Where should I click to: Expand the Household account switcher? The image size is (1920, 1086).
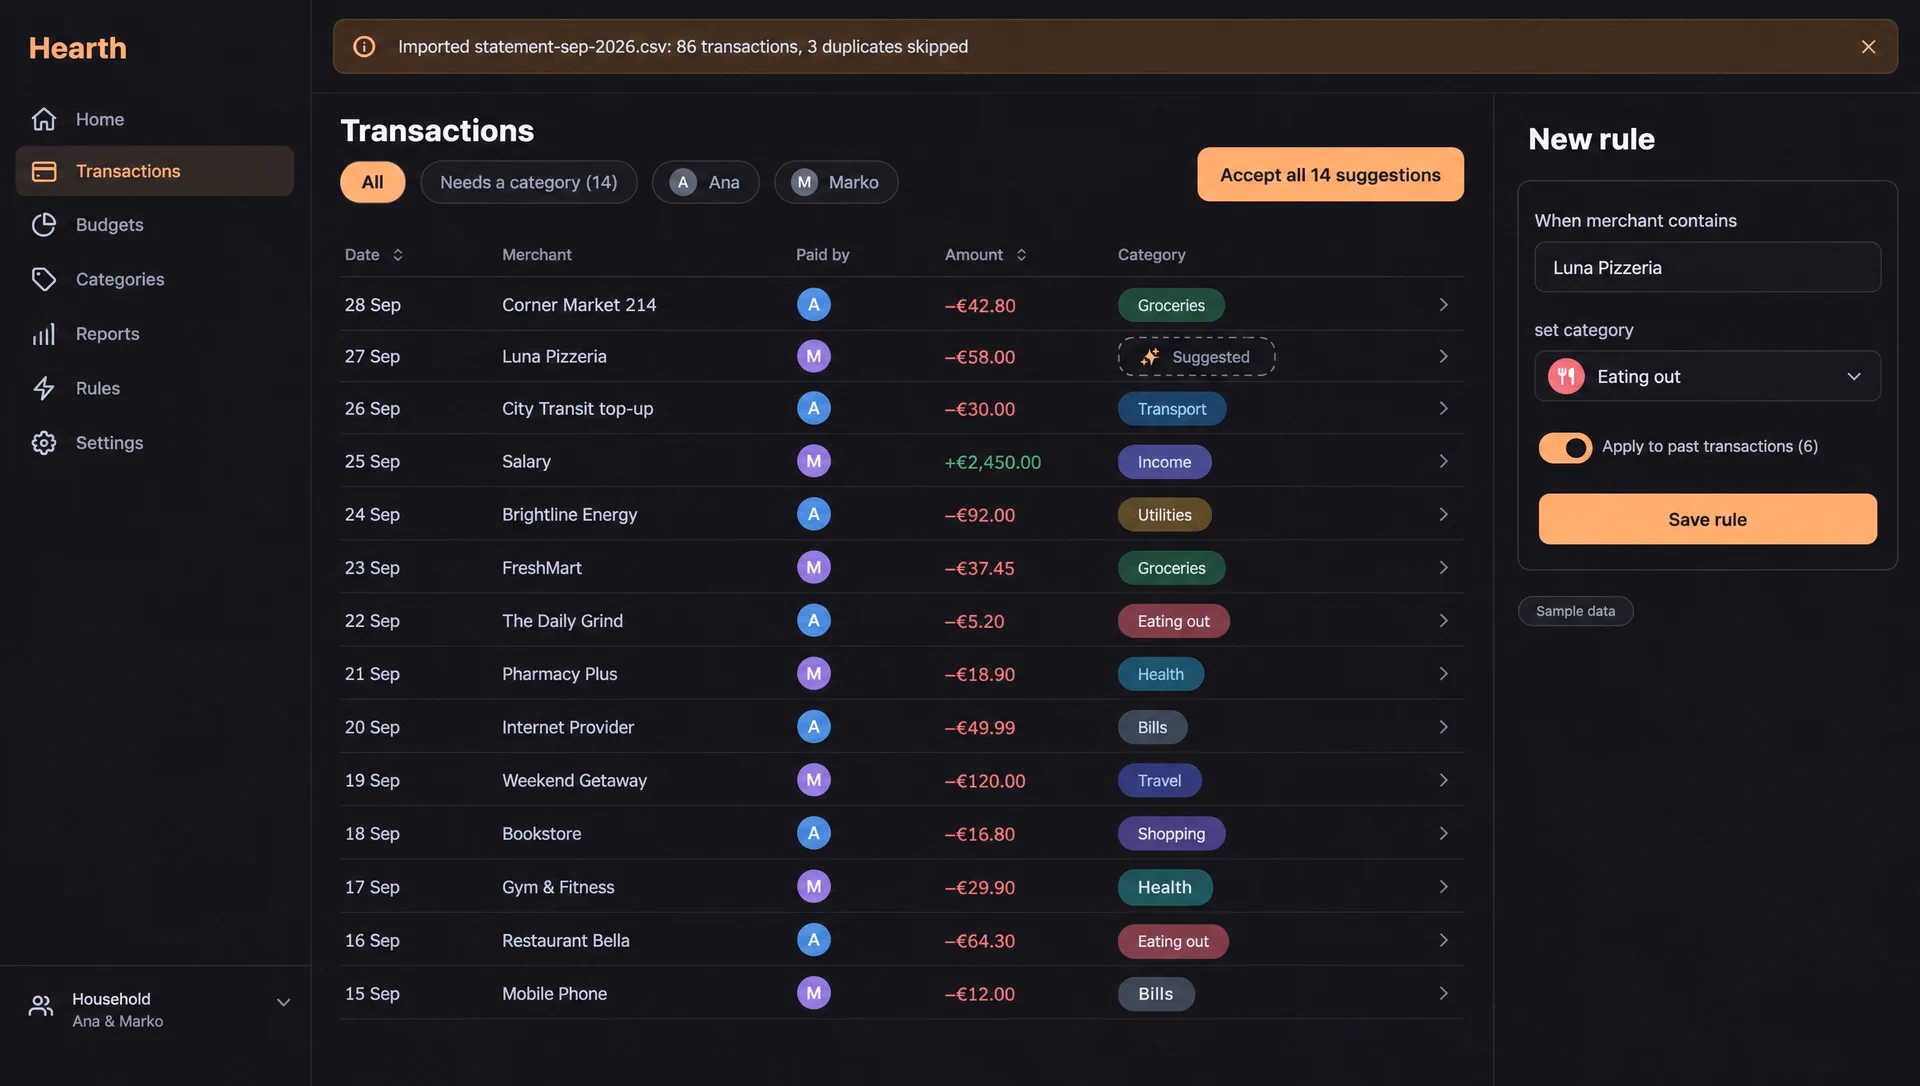(x=283, y=1002)
